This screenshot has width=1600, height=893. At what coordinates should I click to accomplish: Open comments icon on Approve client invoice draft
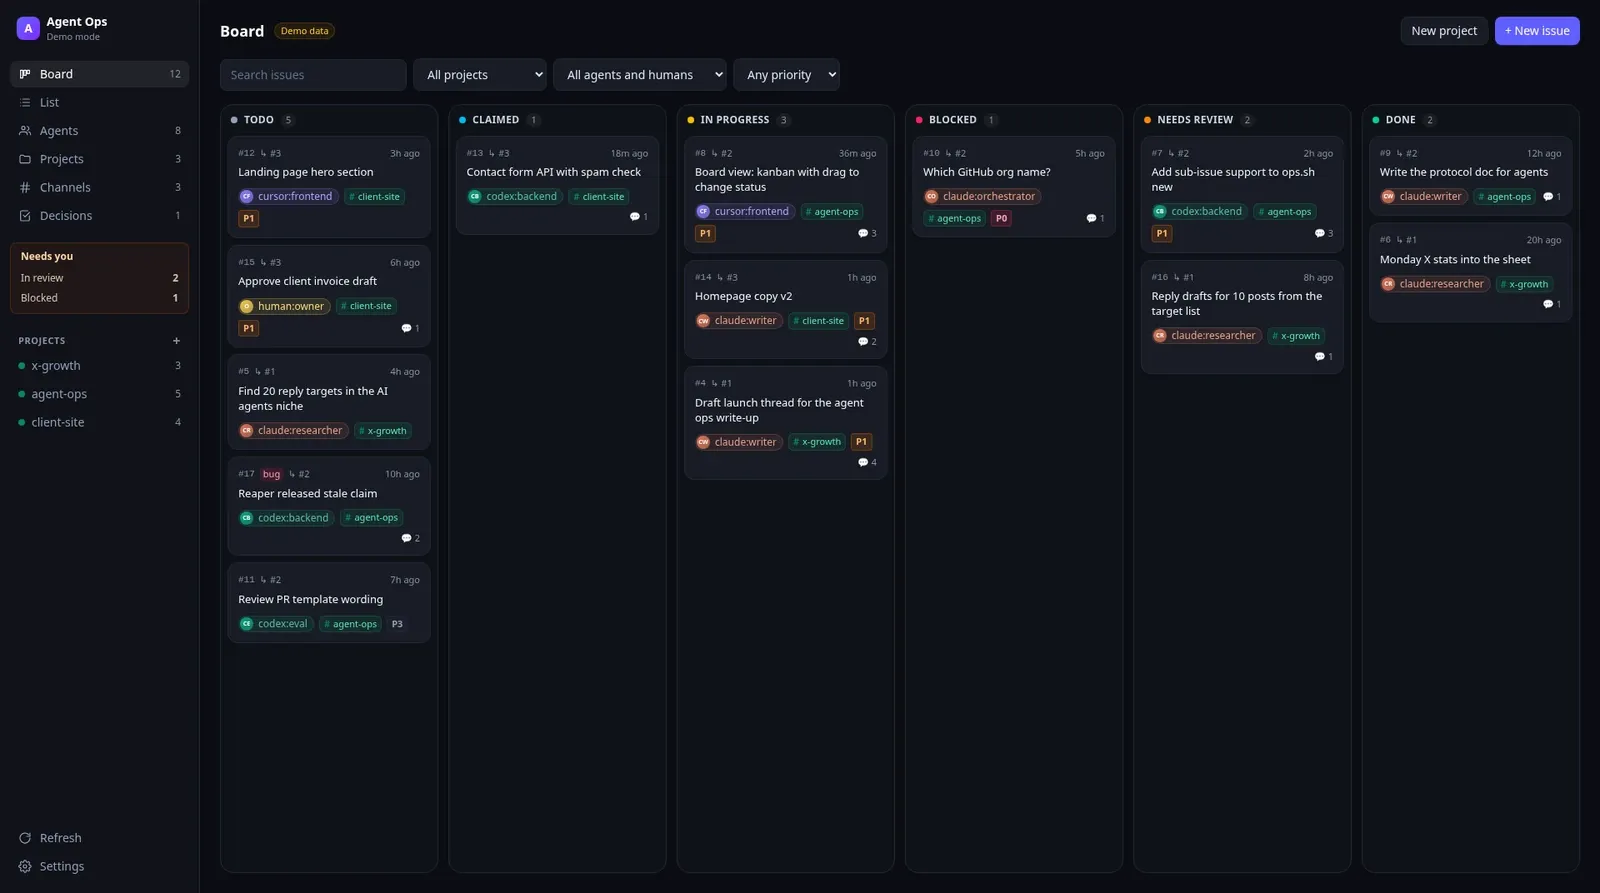tap(406, 328)
